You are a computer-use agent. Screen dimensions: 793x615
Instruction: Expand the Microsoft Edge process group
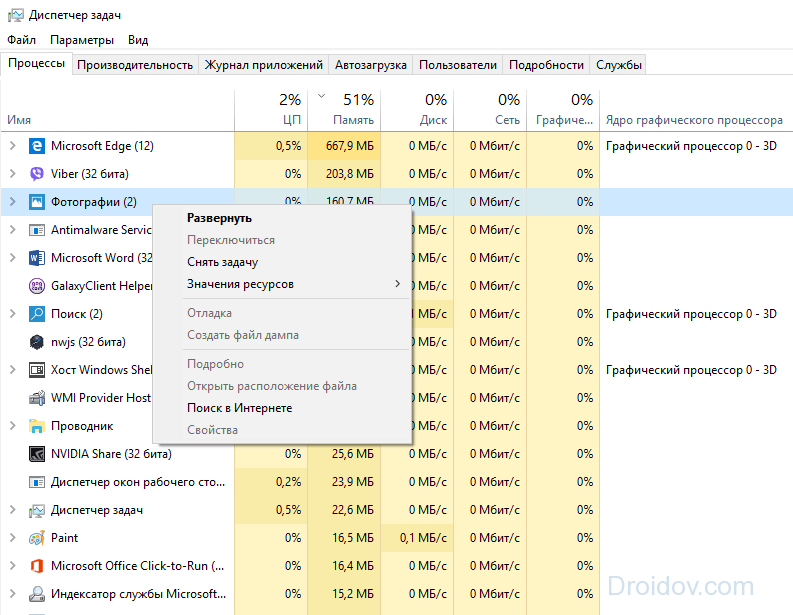coord(13,146)
